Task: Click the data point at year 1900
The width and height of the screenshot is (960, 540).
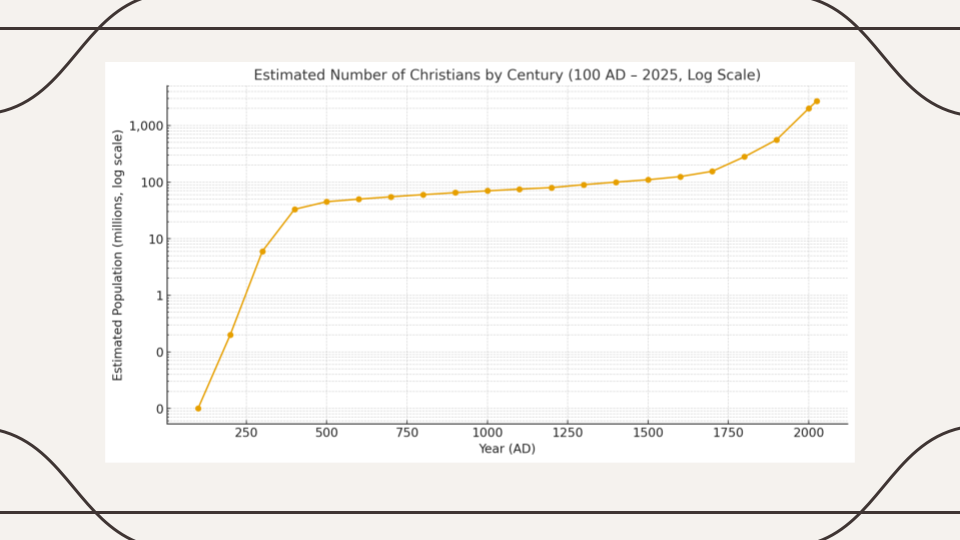Action: (777, 140)
